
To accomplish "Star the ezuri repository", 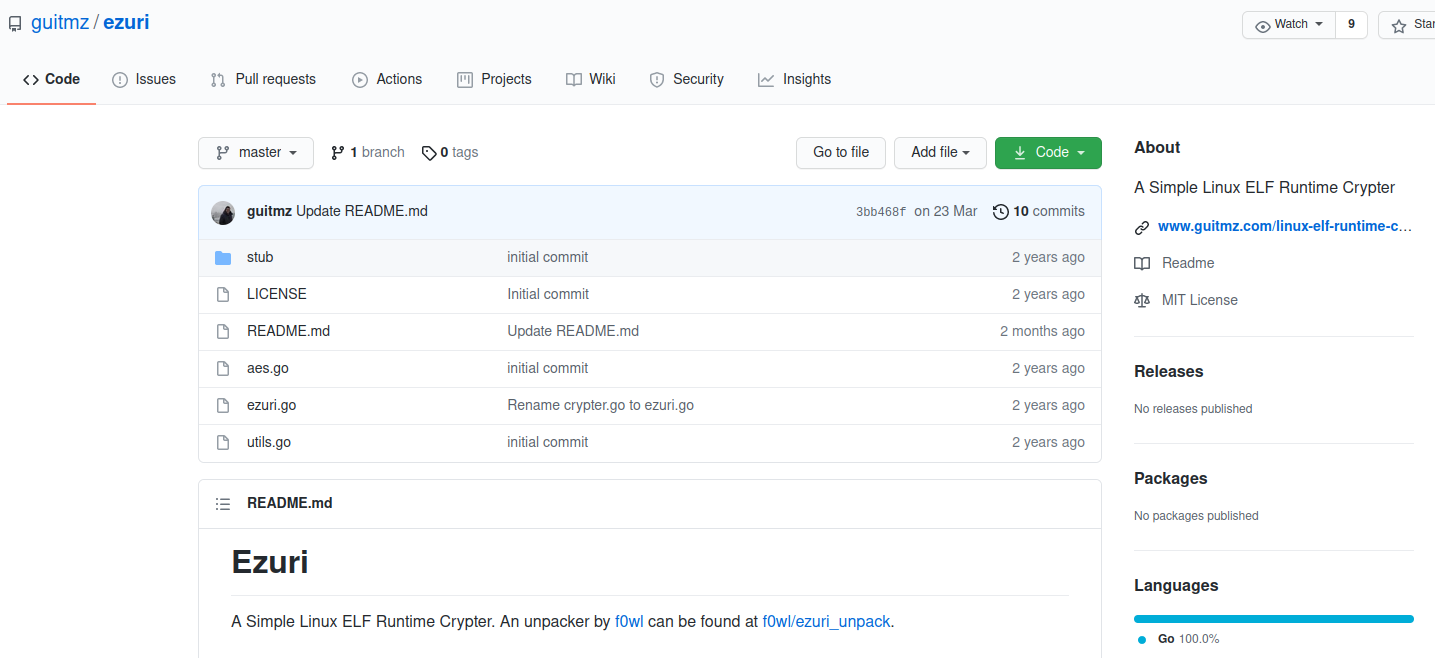I will click(x=1410, y=25).
